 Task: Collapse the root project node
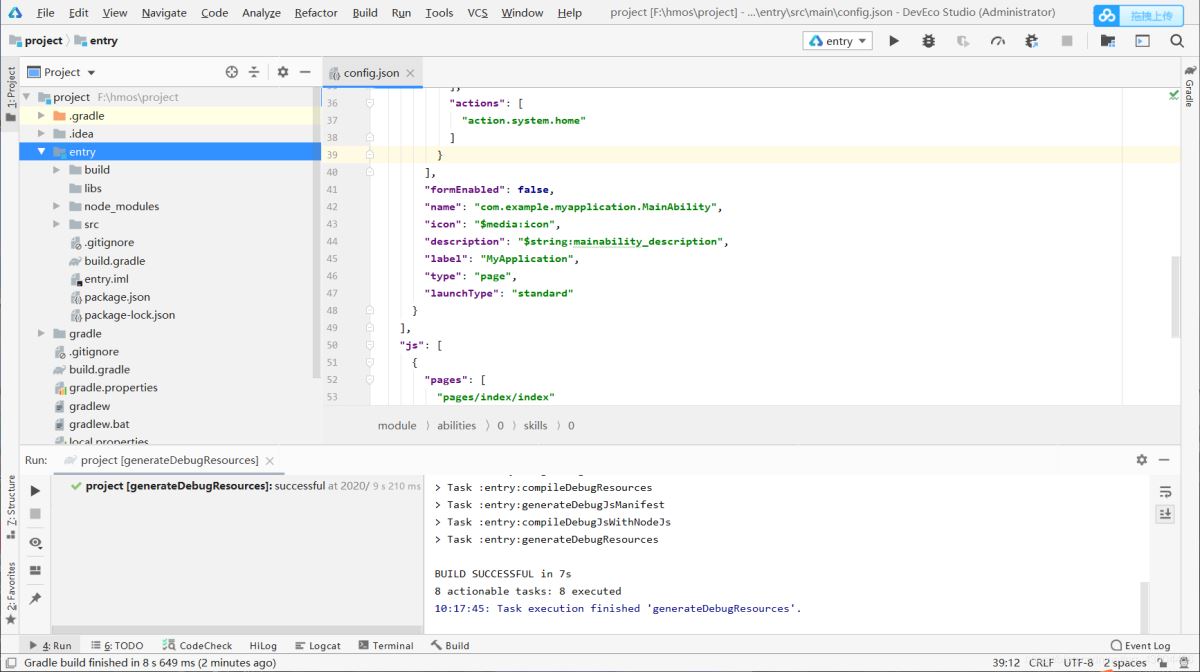26,97
